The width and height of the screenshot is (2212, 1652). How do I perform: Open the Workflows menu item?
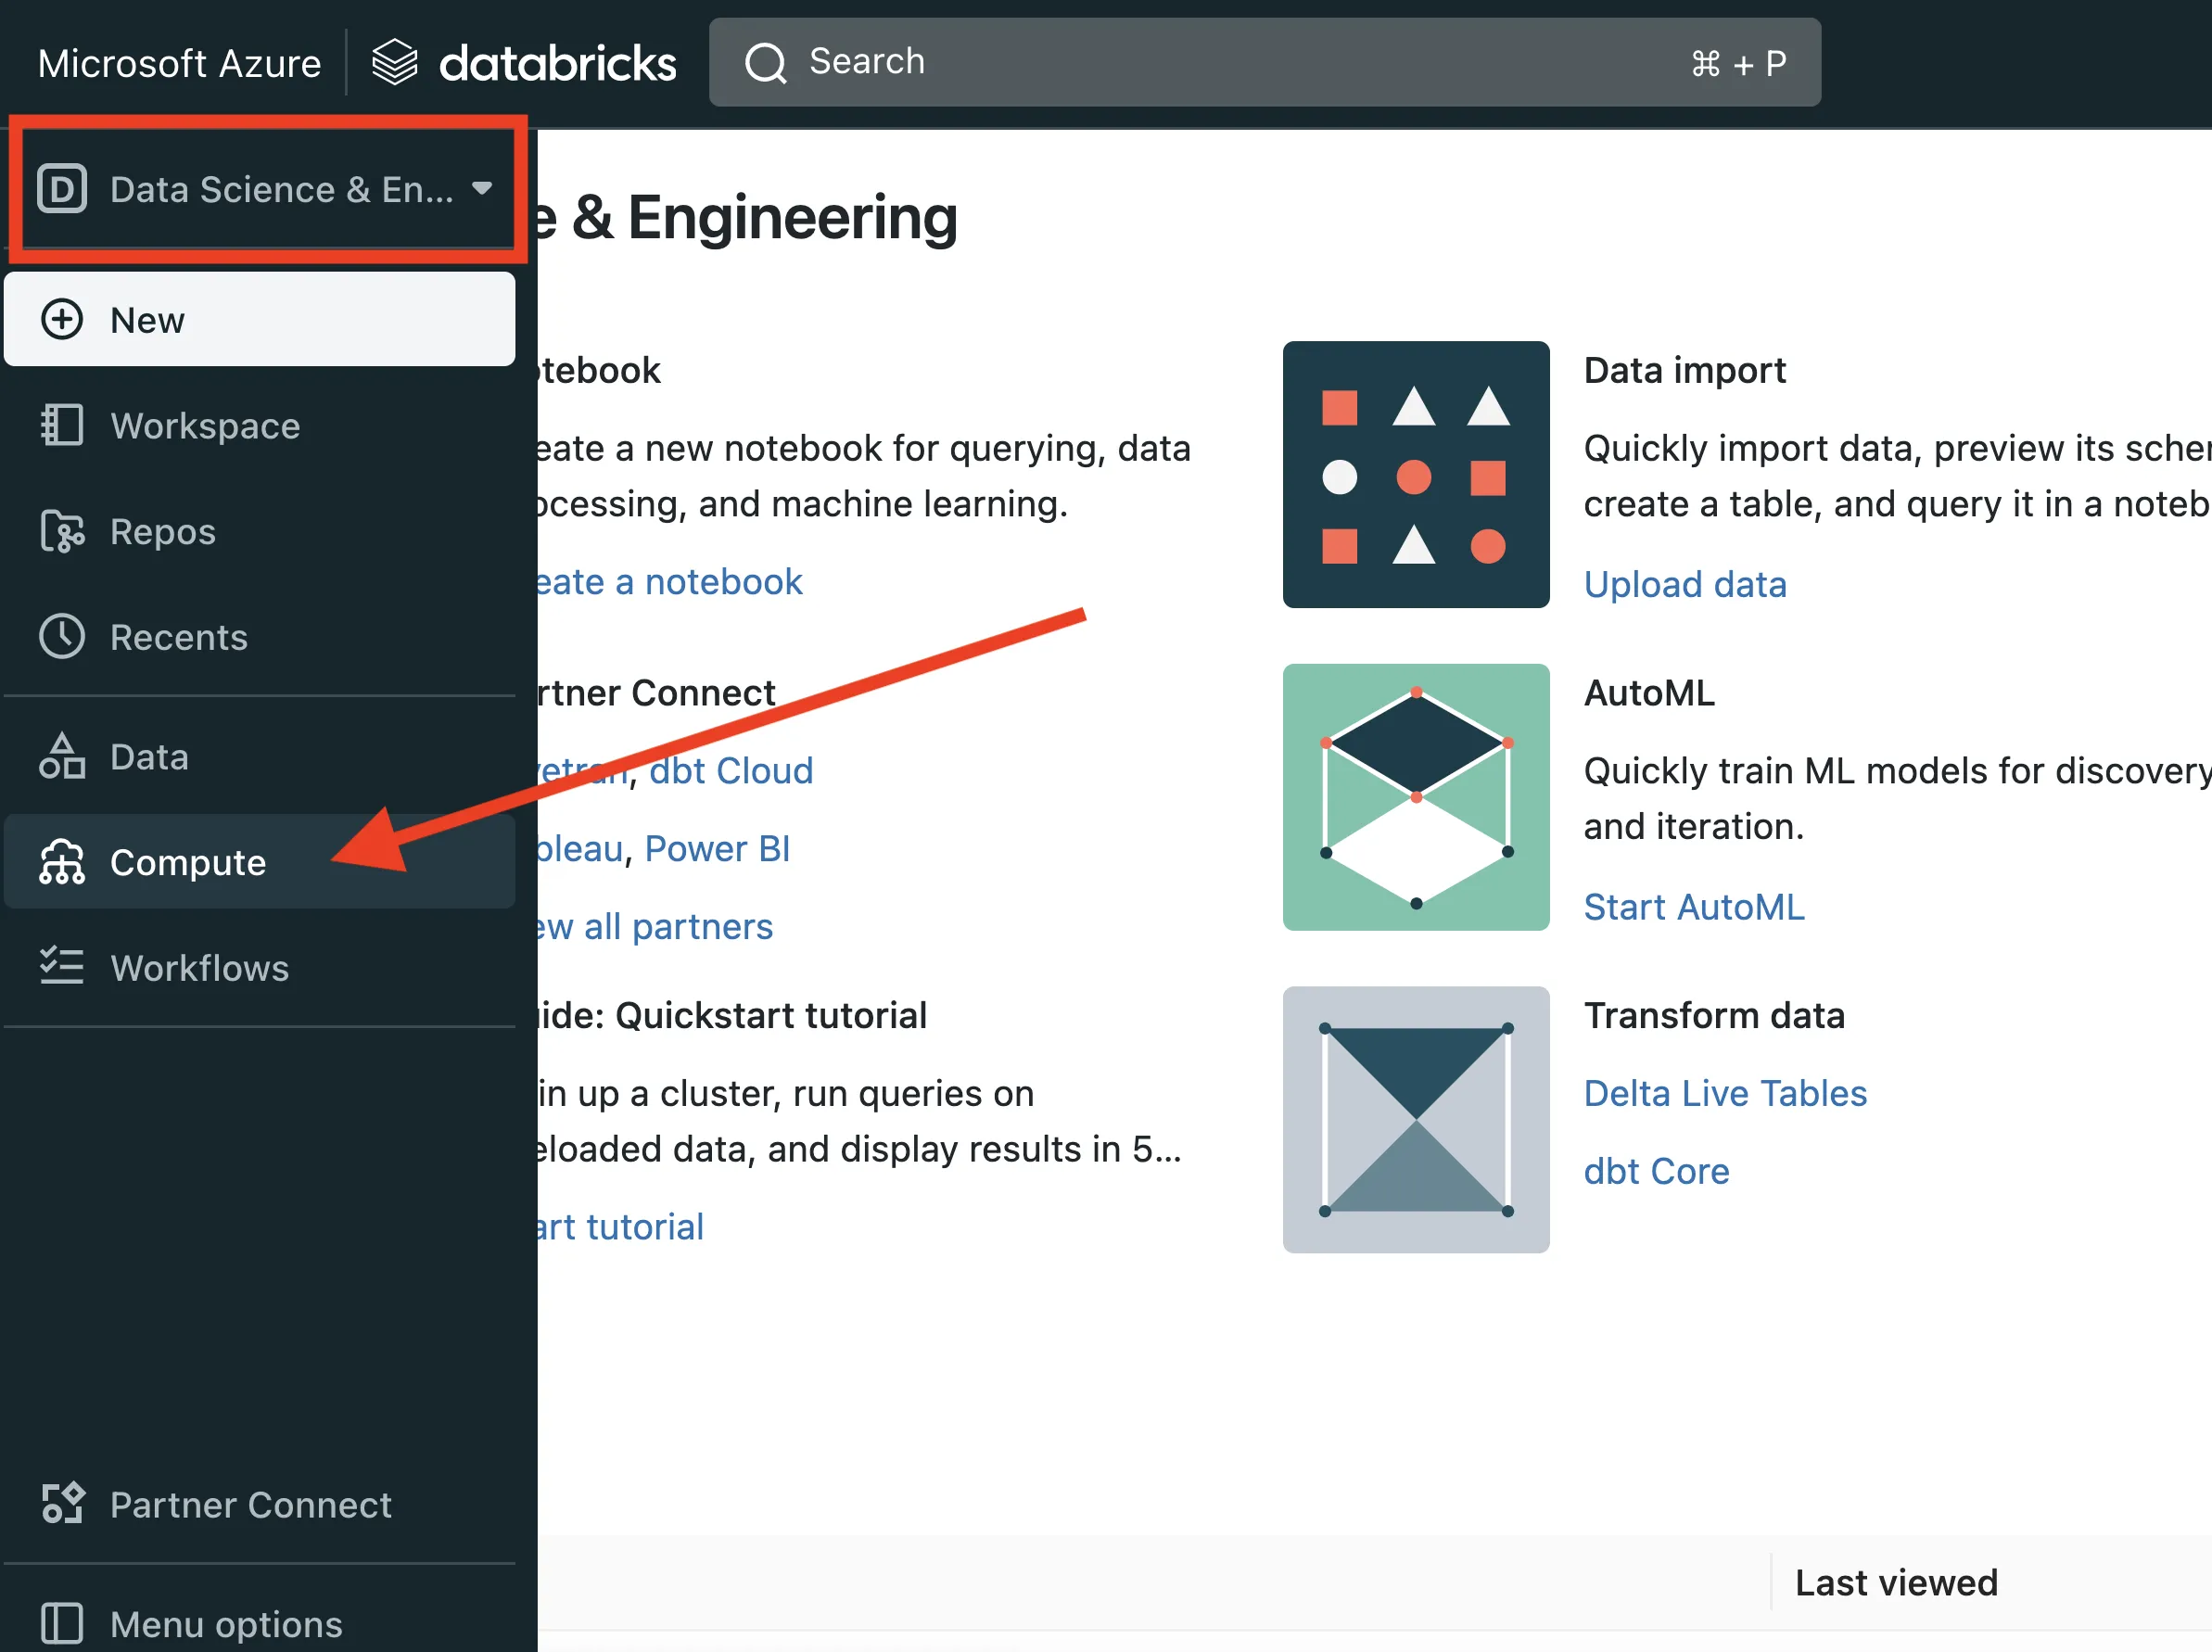[200, 968]
